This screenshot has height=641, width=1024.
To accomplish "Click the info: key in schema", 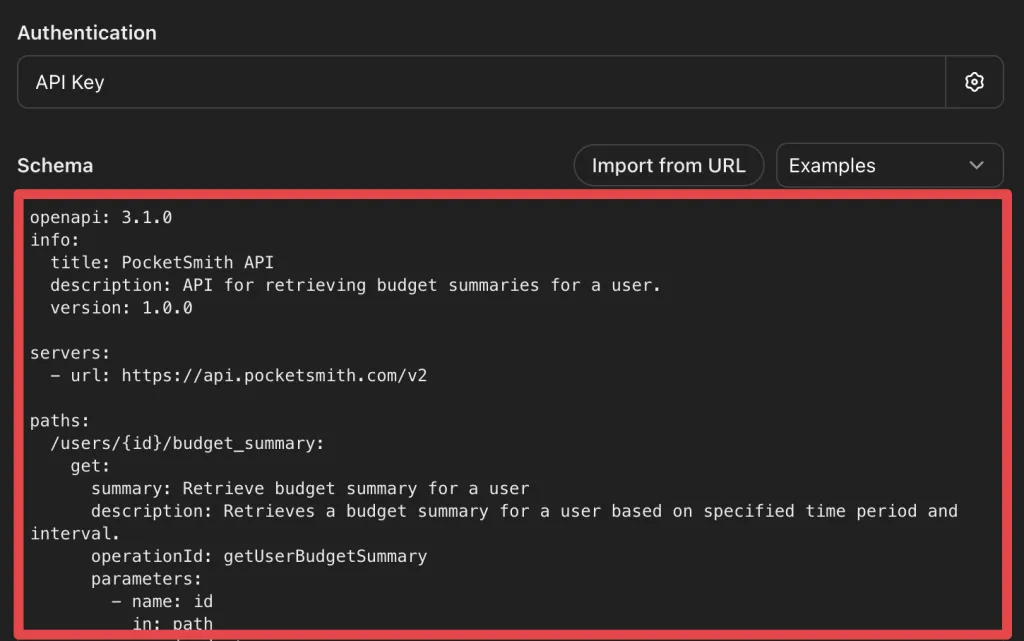I will (55, 240).
